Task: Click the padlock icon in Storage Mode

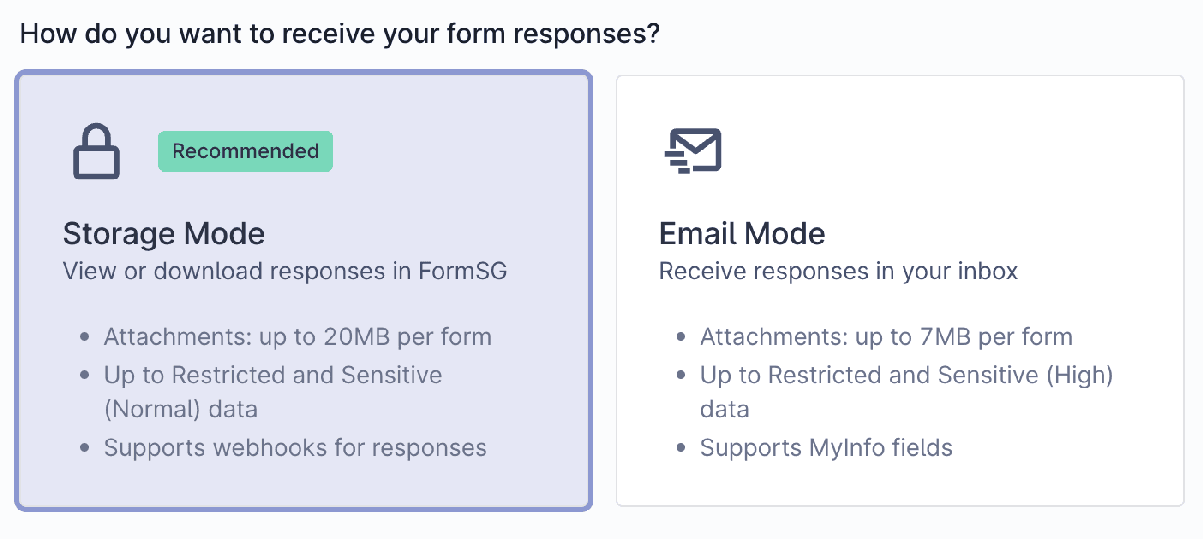Action: (96, 151)
